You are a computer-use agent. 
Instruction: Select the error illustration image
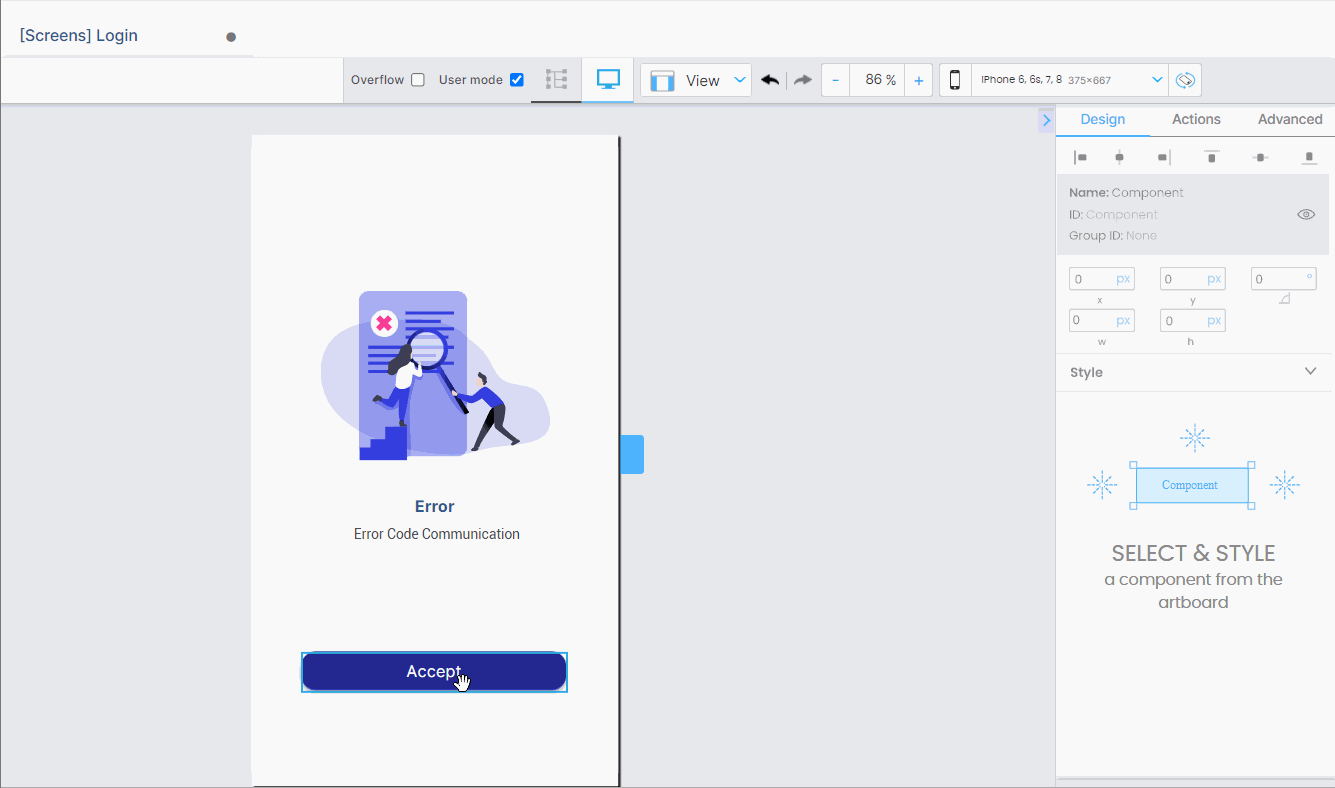pyautogui.click(x=435, y=375)
